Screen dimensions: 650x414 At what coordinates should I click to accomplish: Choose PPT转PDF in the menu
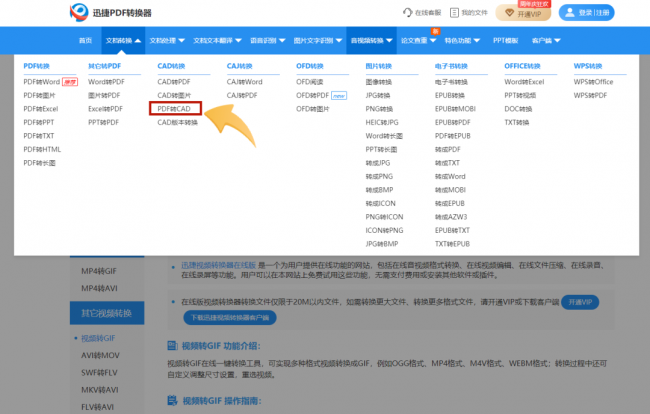[x=103, y=122]
